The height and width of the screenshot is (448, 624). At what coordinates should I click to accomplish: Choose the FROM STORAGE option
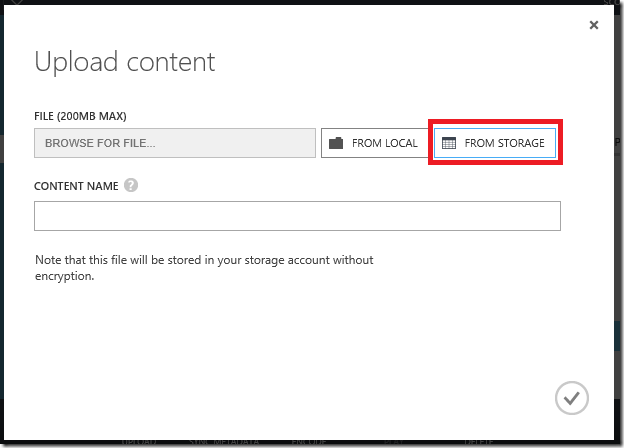point(495,143)
